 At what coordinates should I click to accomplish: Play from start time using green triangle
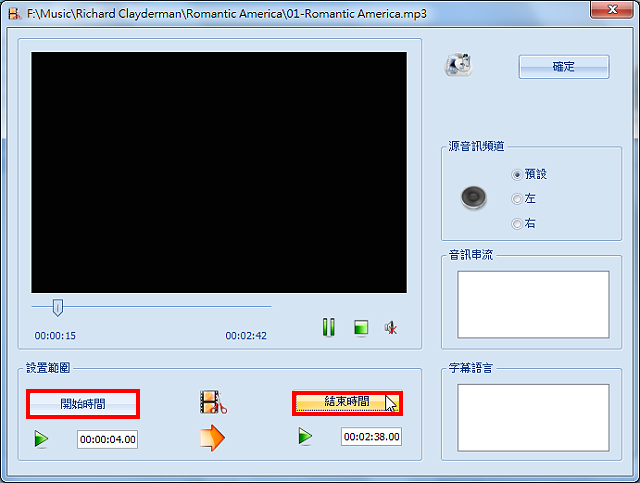pos(41,439)
